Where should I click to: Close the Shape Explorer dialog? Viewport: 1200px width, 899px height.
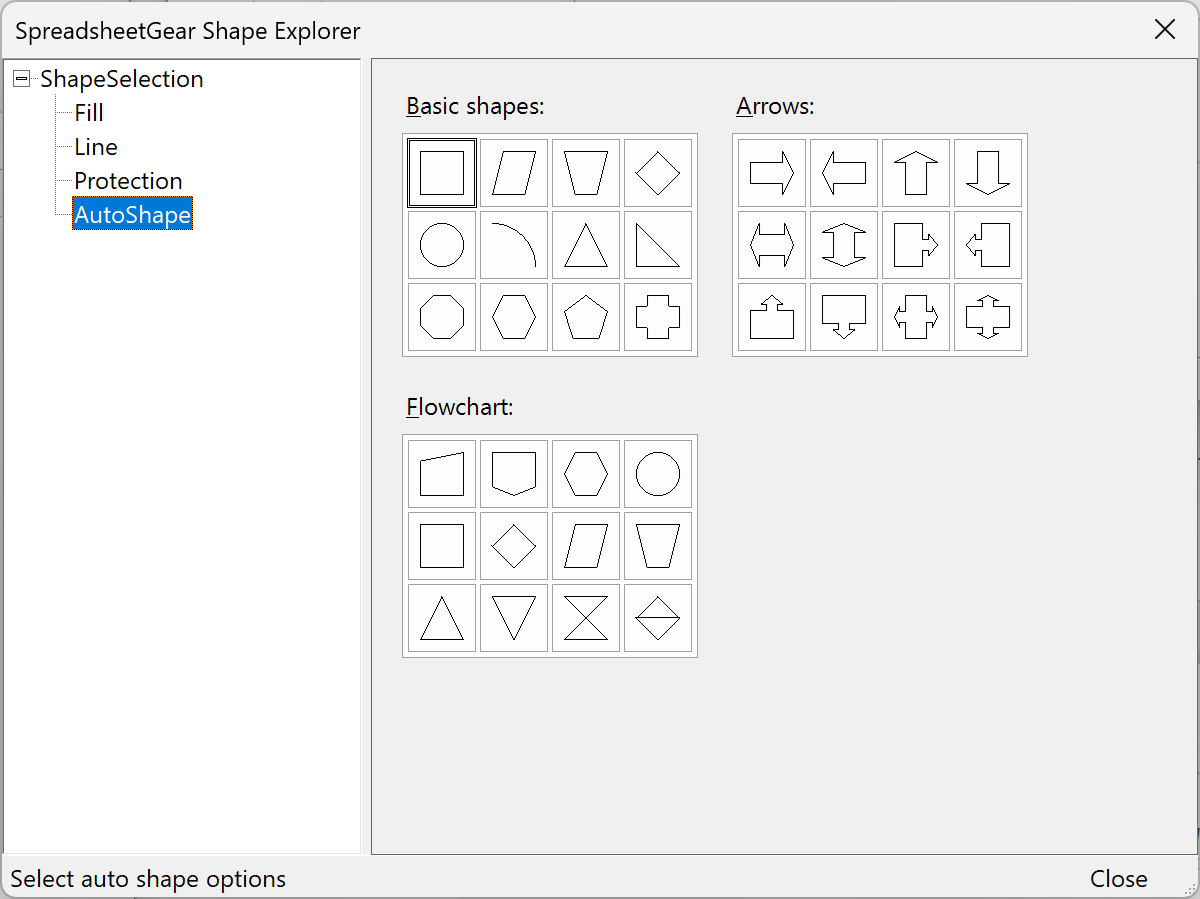tap(1117, 878)
